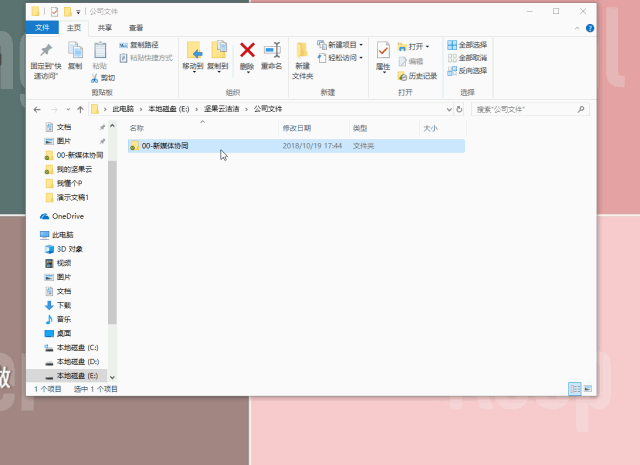Sort by Type (类型) column header
Image resolution: width=640 pixels, height=465 pixels.
pos(384,128)
